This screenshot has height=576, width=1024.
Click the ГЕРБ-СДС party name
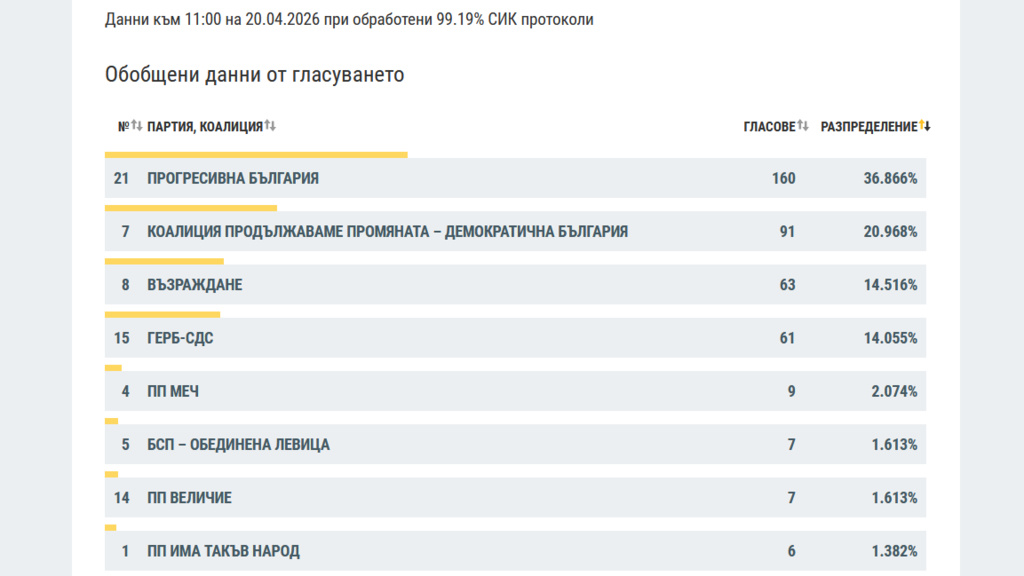(x=180, y=338)
